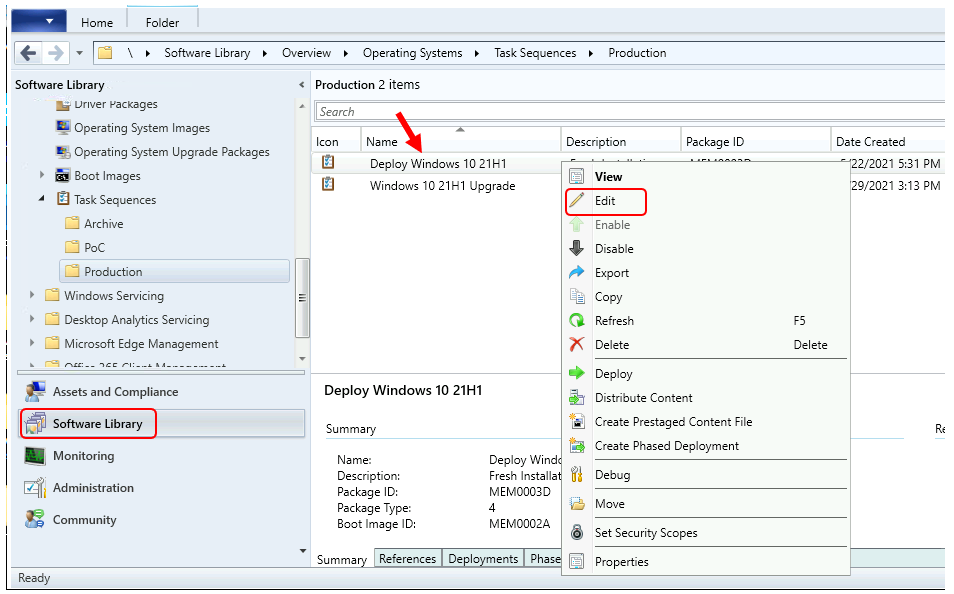Click the Set Security Scopes lock icon
The image size is (954, 594).
coord(576,533)
